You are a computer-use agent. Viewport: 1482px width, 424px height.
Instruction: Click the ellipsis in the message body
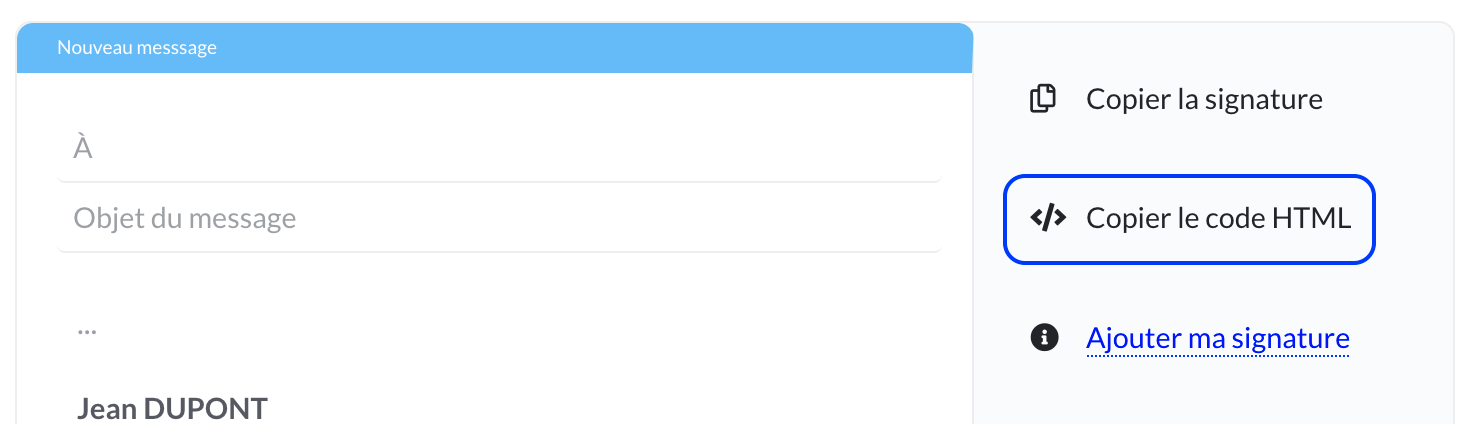coord(88,328)
